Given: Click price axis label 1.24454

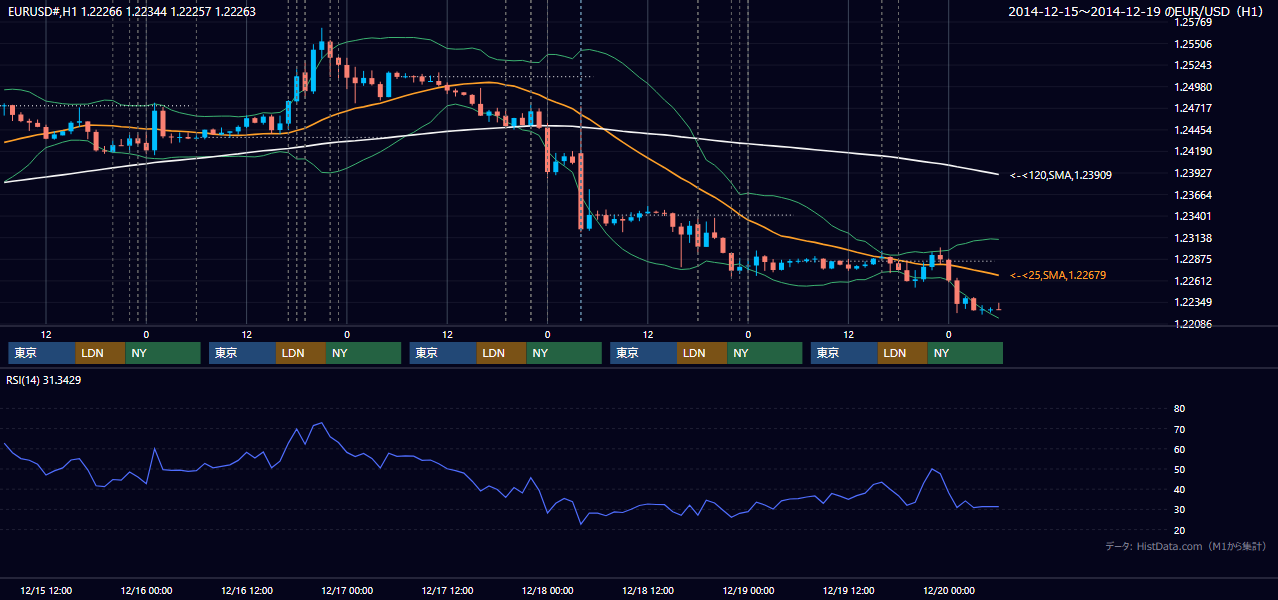Looking at the screenshot, I should pos(1193,130).
